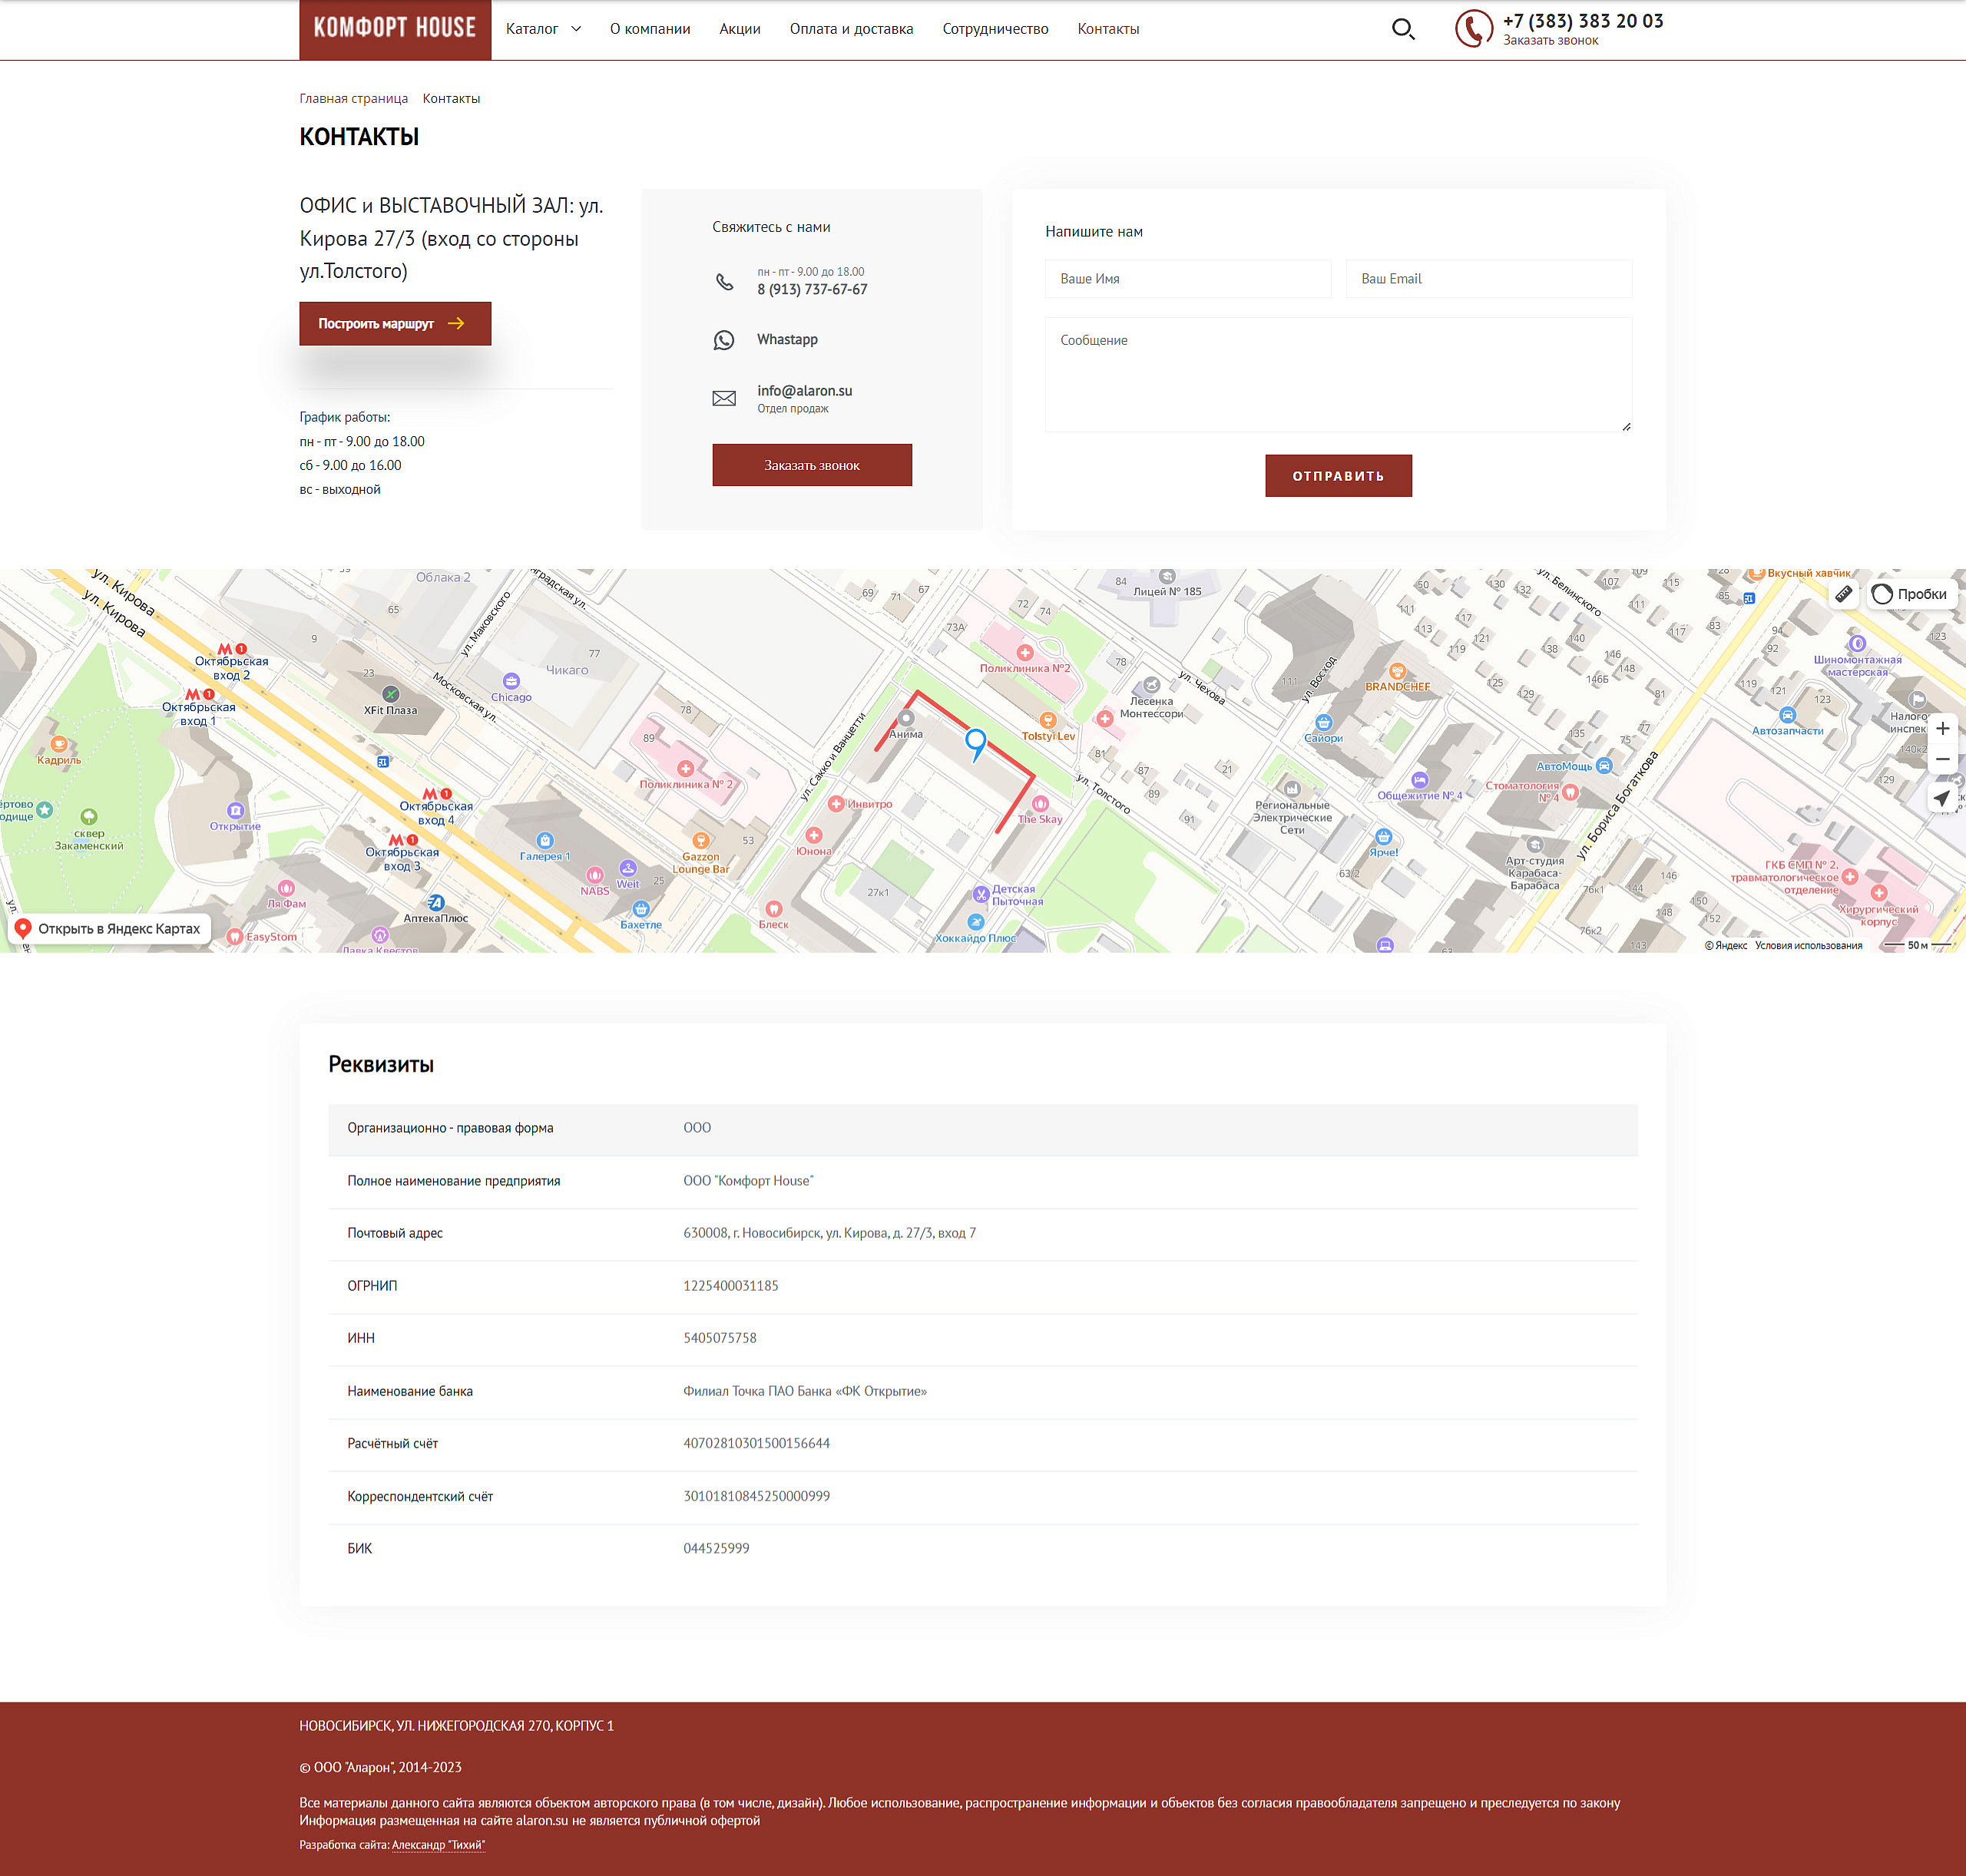
Task: Click header phone +7 (383) 383 20 03
Action: [x=1583, y=20]
